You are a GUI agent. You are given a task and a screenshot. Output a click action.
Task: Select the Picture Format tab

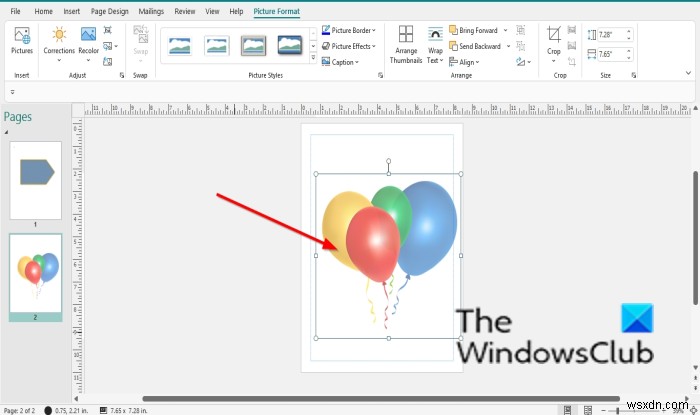(276, 11)
